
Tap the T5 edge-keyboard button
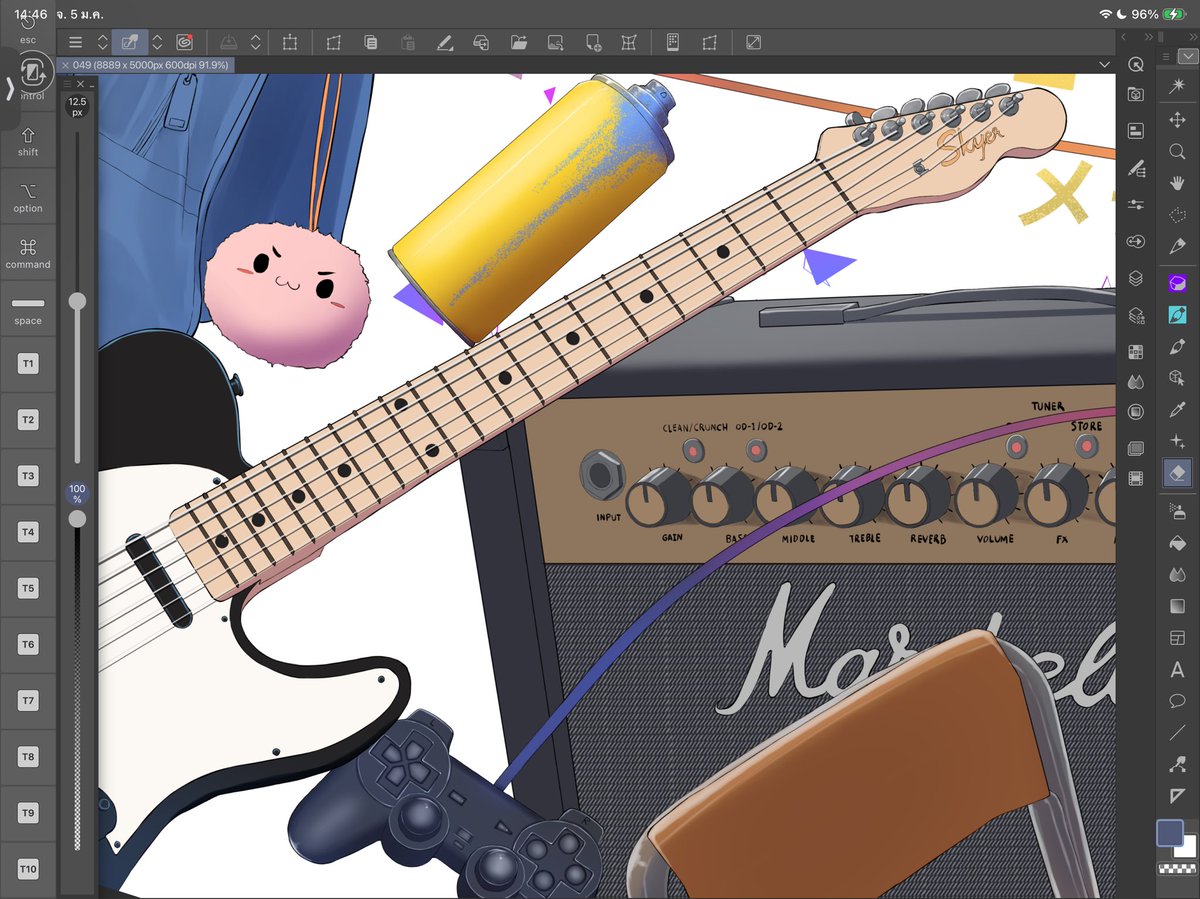coord(28,588)
